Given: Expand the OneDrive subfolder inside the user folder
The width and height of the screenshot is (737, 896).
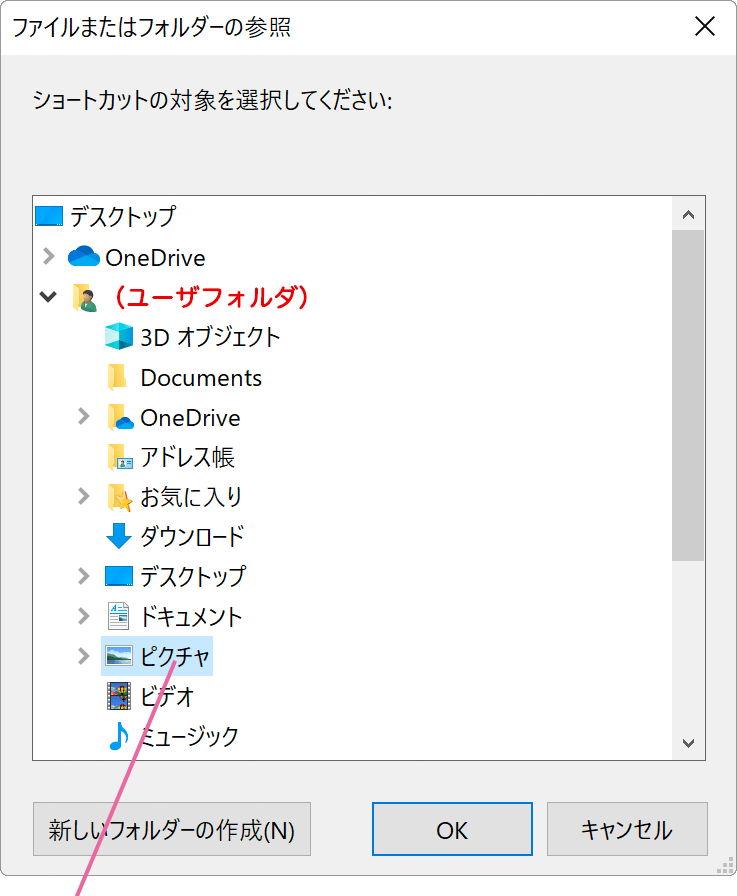Looking at the screenshot, I should point(83,417).
